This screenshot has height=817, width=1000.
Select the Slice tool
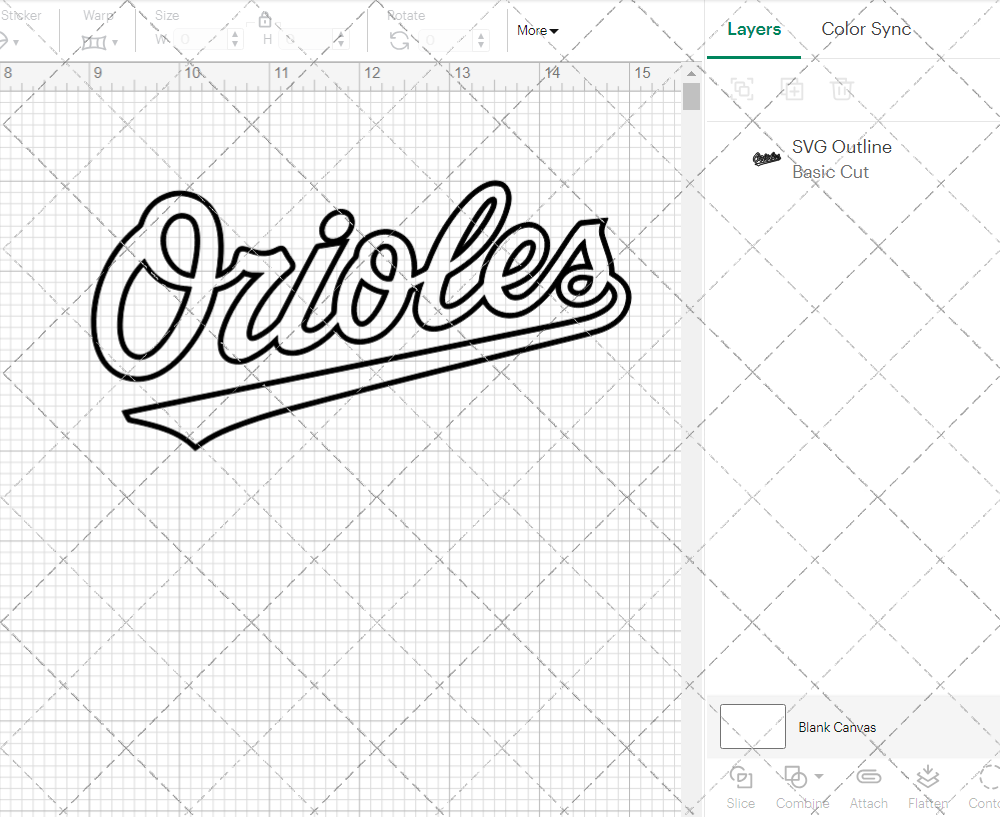[740, 787]
